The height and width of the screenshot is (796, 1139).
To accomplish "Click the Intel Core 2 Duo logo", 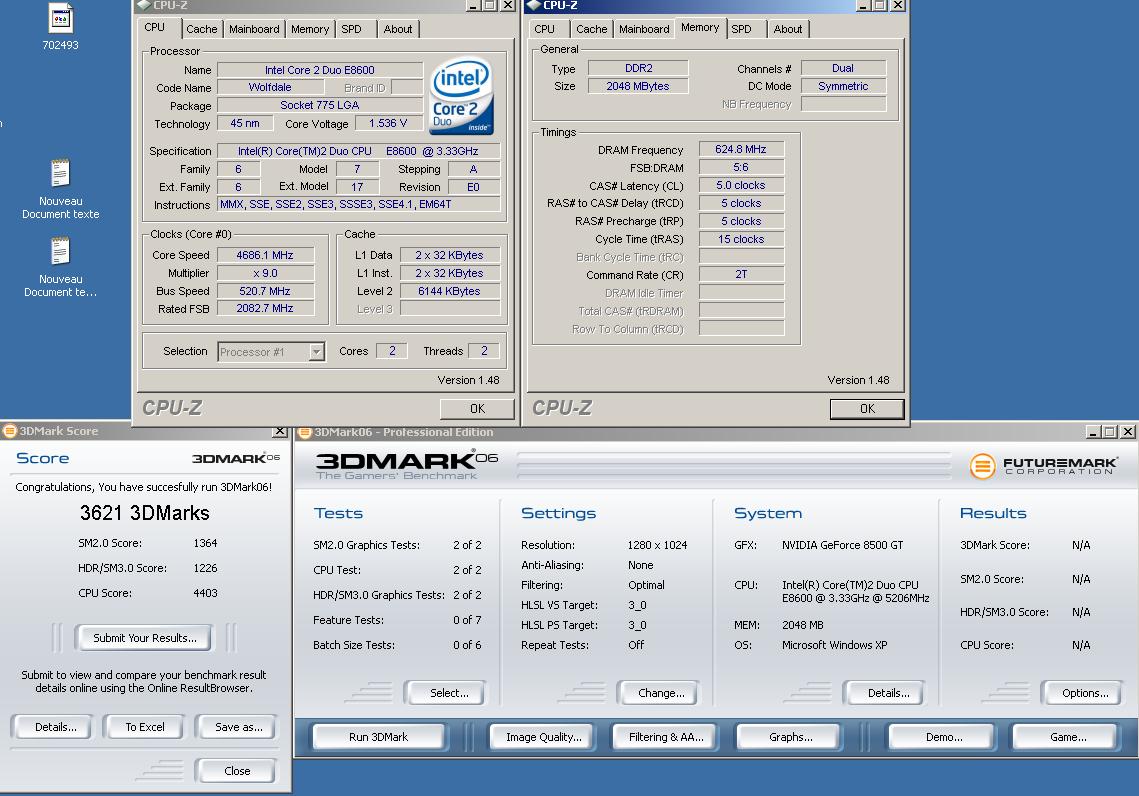I will [461, 95].
